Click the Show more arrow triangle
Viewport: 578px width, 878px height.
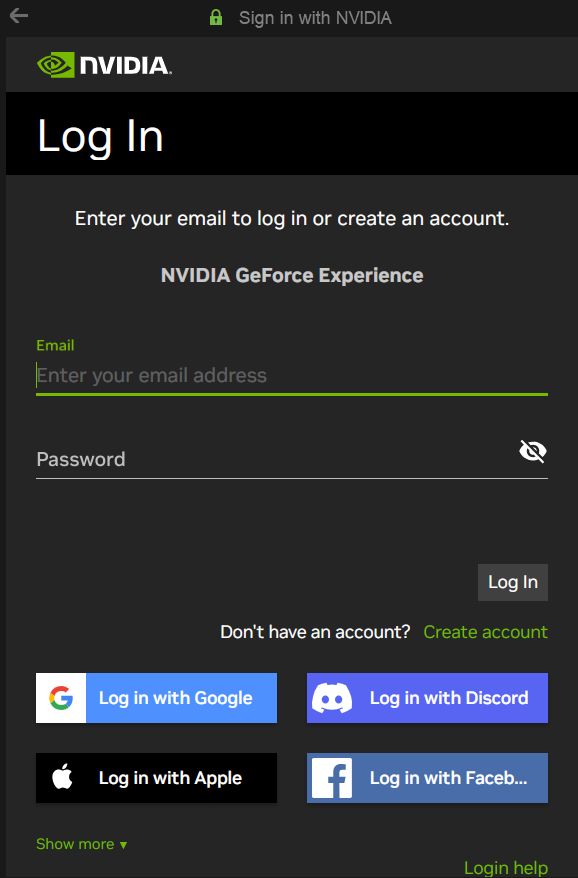123,845
